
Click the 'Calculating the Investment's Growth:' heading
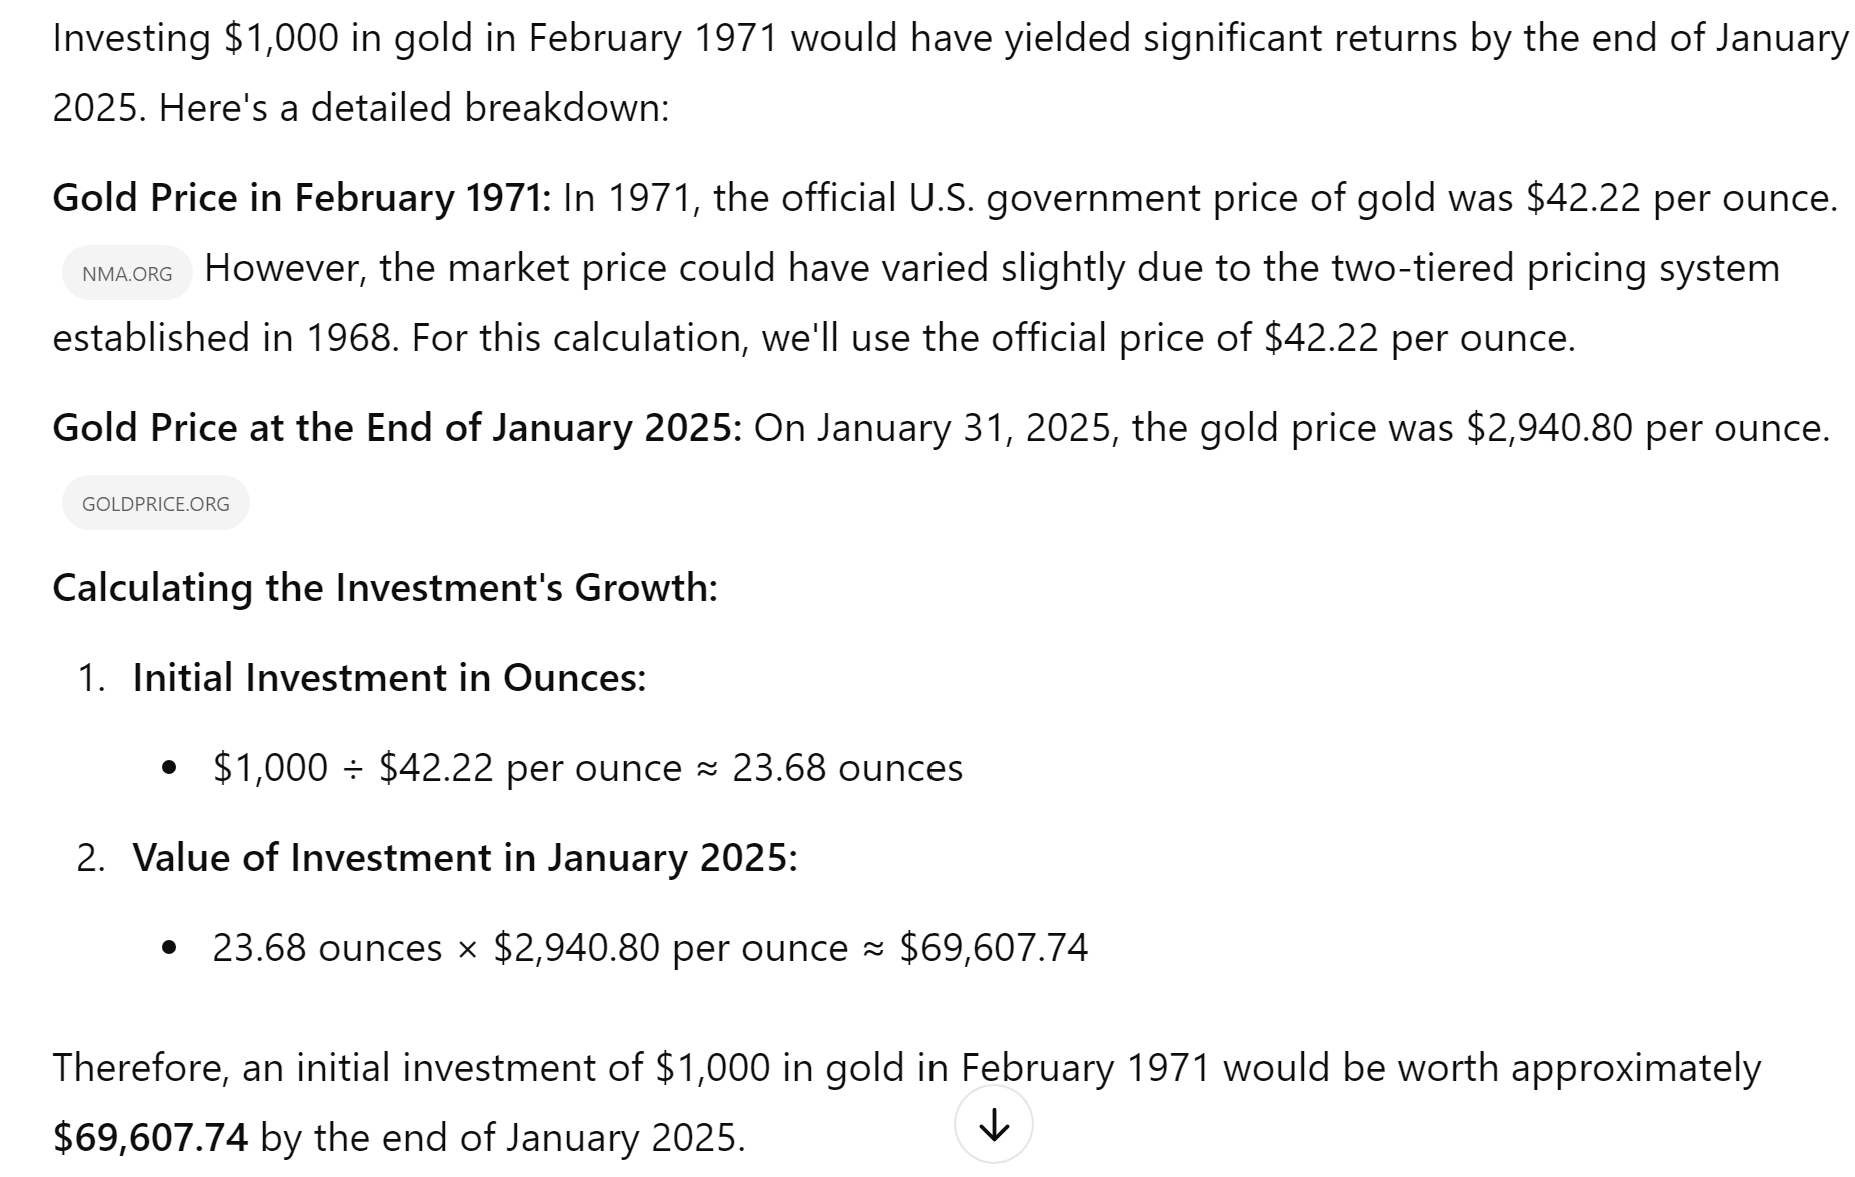pyautogui.click(x=385, y=588)
